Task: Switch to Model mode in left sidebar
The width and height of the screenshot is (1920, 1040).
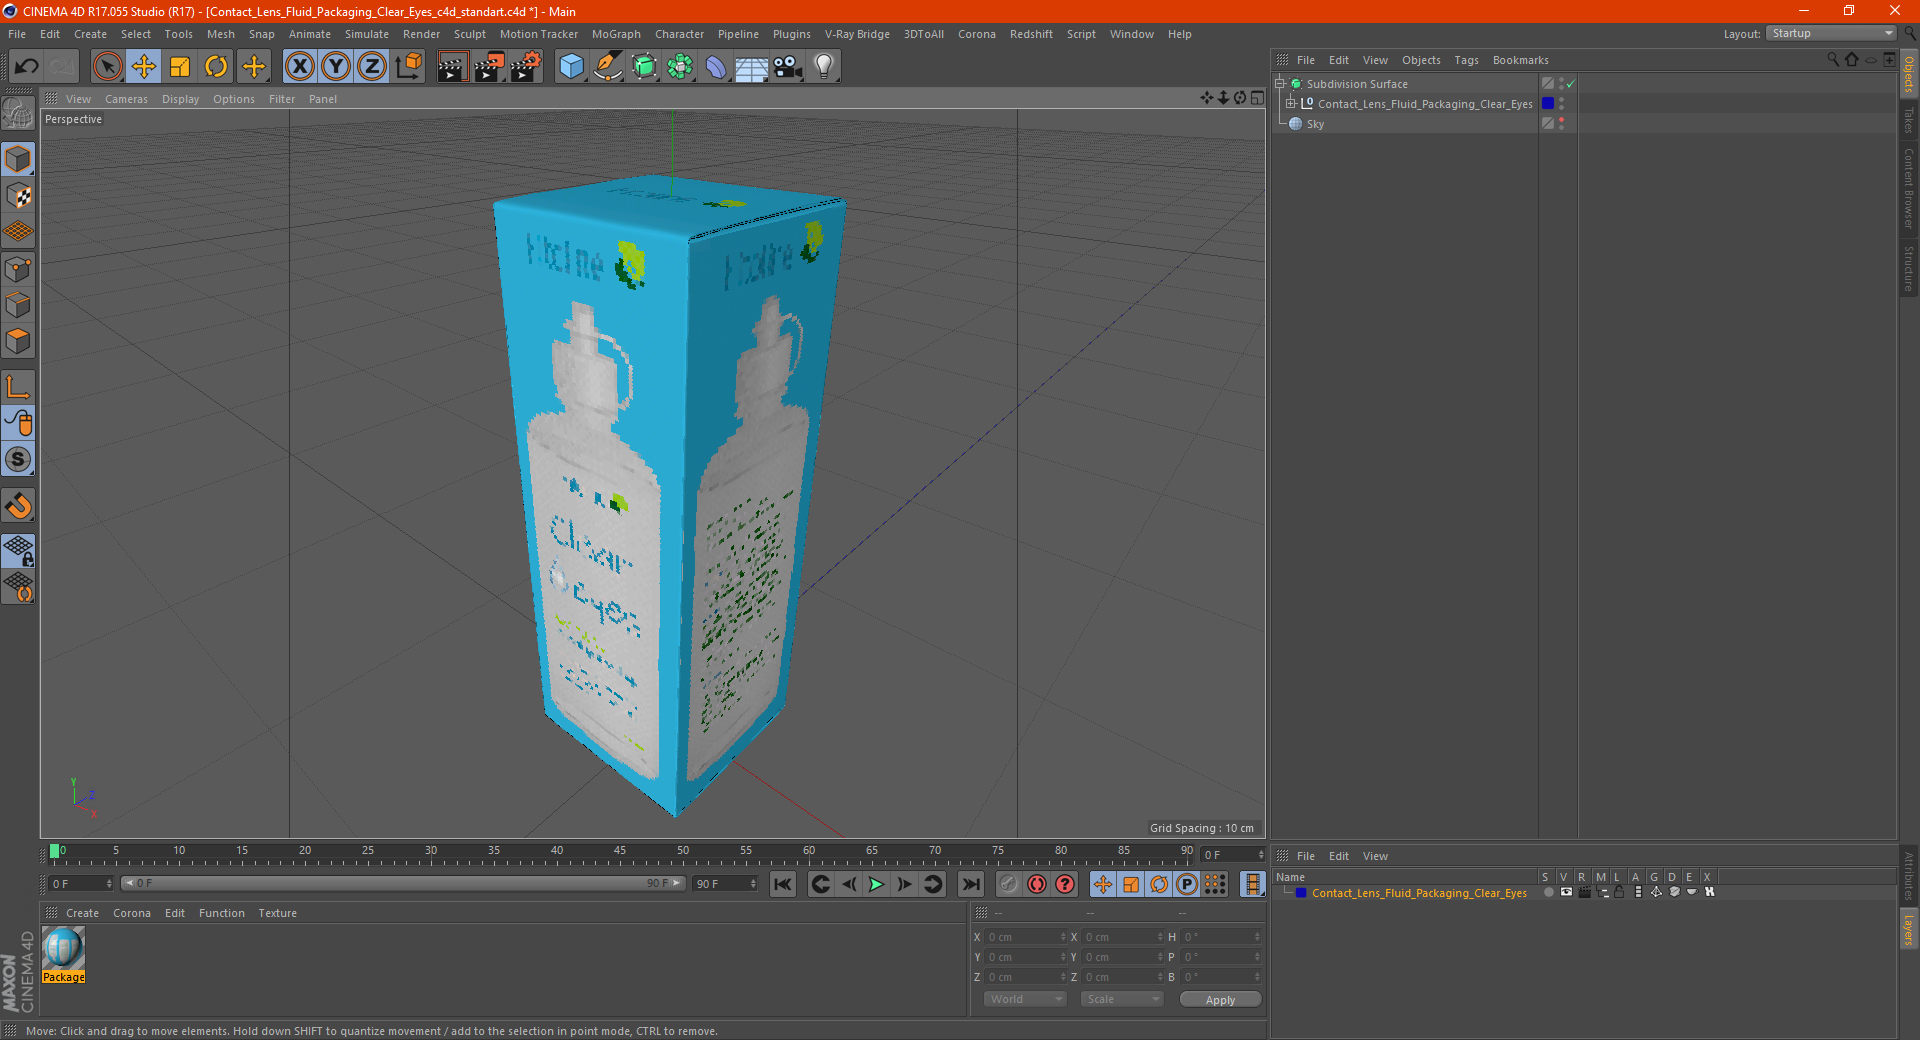Action: click(x=18, y=159)
